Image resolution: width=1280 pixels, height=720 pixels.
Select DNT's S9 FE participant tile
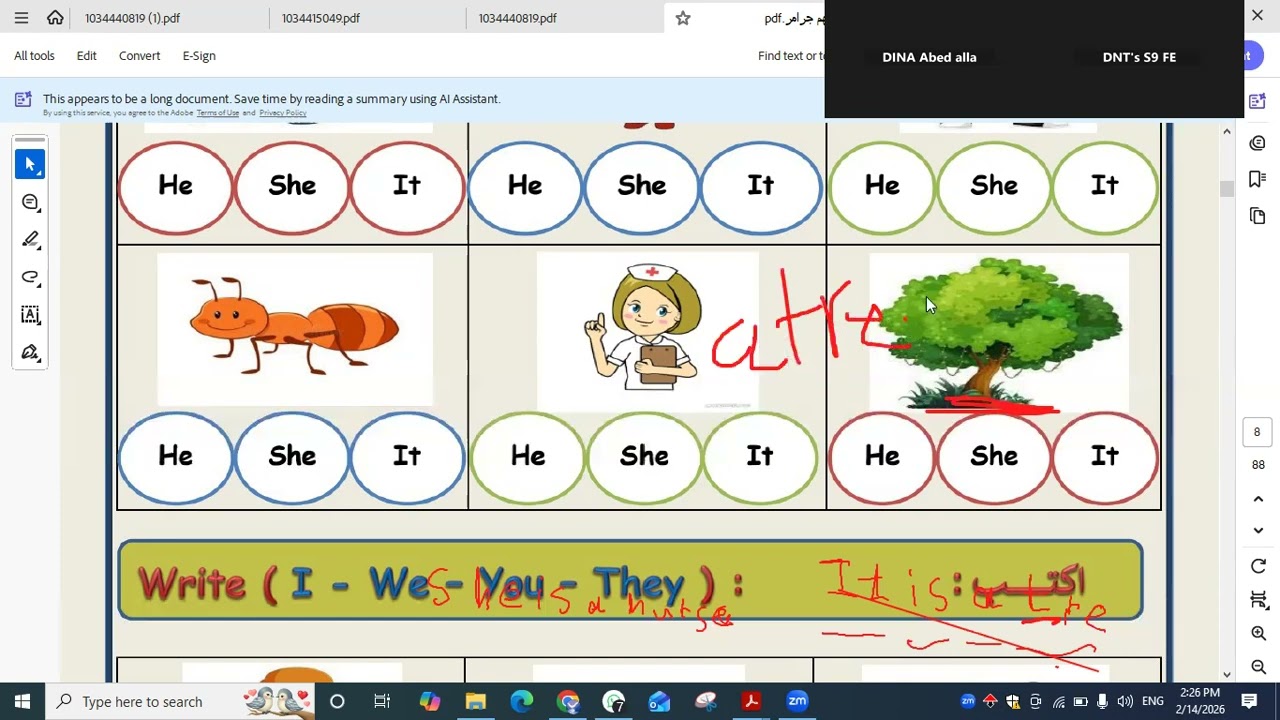pos(1139,58)
